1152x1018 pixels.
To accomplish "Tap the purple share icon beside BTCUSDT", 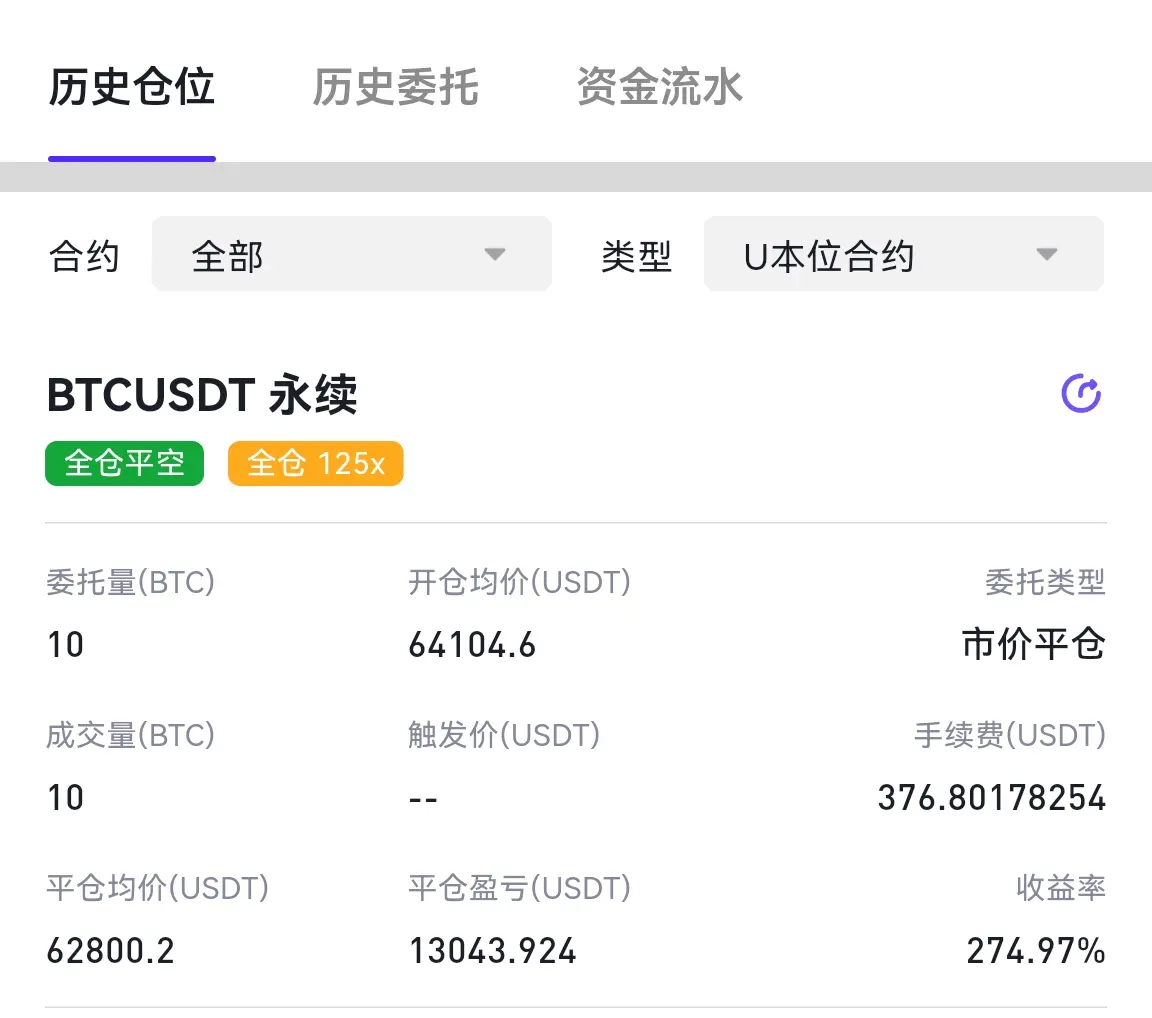I will click(1081, 394).
